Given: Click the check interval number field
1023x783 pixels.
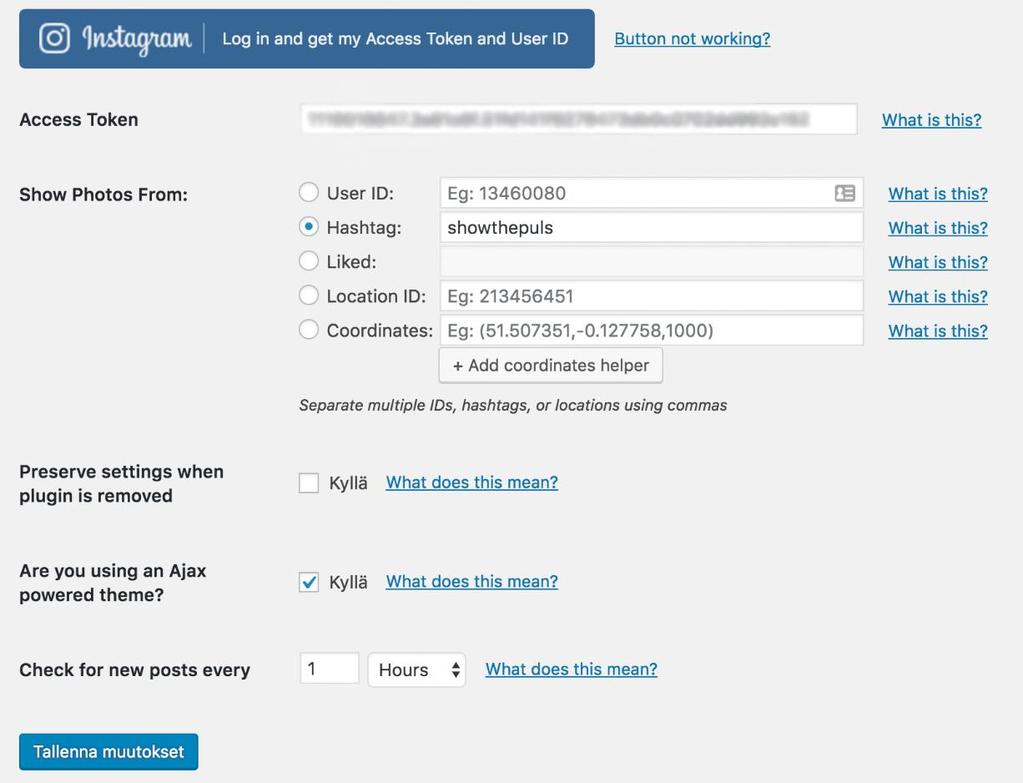Looking at the screenshot, I should point(329,669).
